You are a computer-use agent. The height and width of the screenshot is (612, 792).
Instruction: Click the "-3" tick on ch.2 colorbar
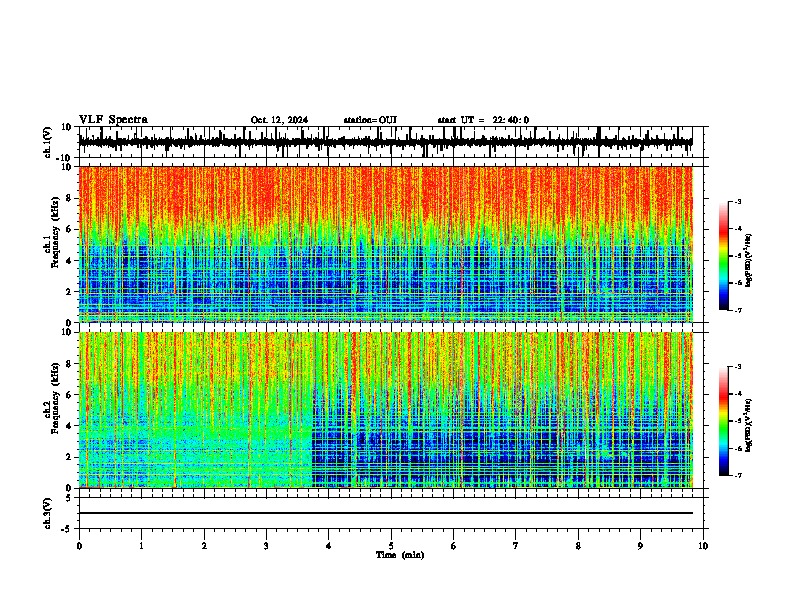tap(738, 367)
